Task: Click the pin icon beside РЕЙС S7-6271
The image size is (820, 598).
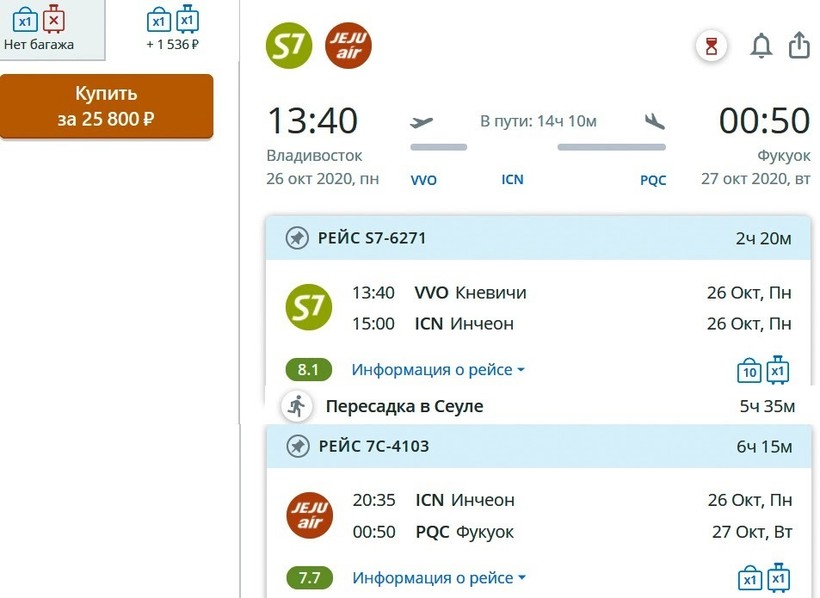Action: (297, 238)
